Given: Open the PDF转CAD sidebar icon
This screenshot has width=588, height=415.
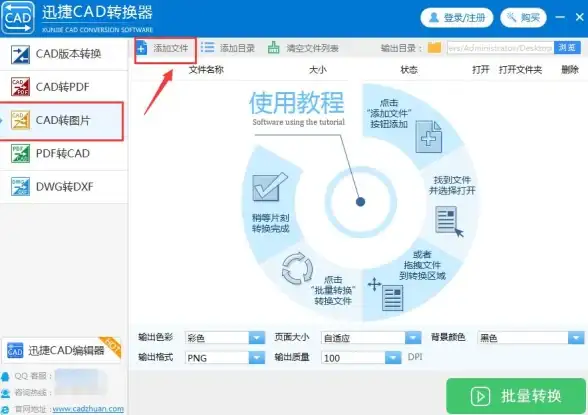Looking at the screenshot, I should pyautogui.click(x=20, y=153).
